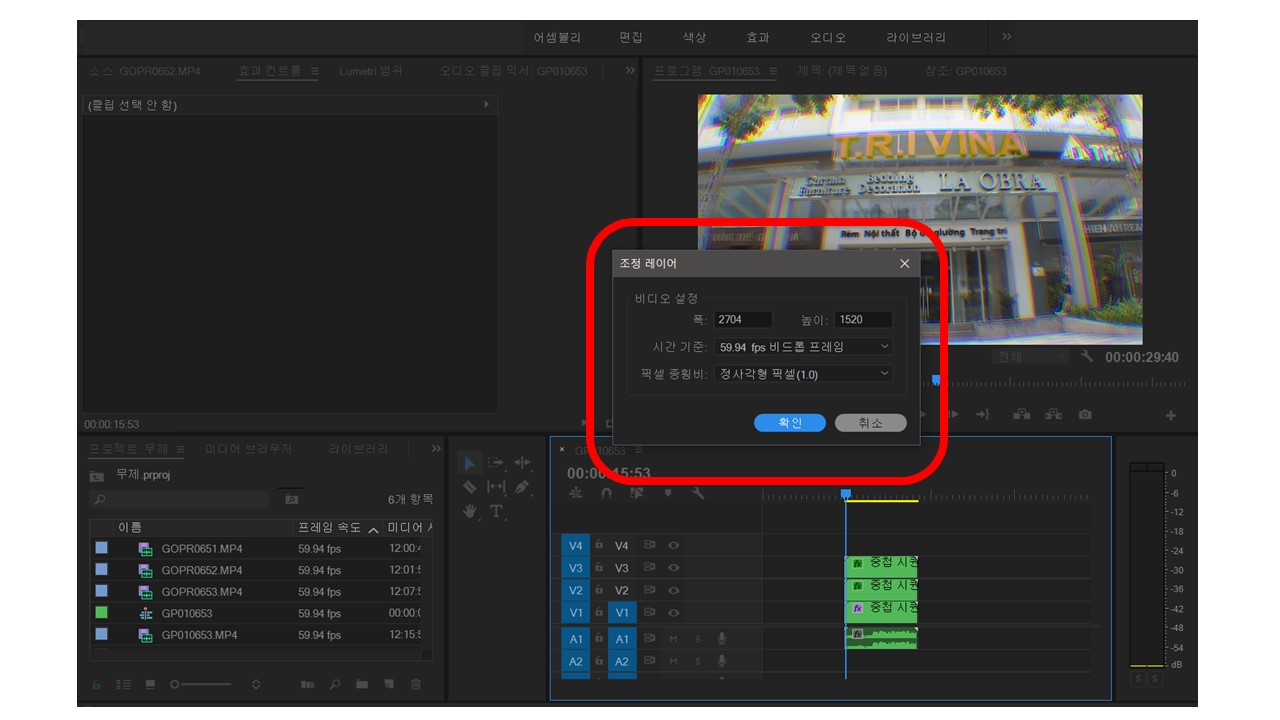Toggle nest-or-individual-clips insert mode icon
The width and height of the screenshot is (1280, 720).
pos(576,493)
